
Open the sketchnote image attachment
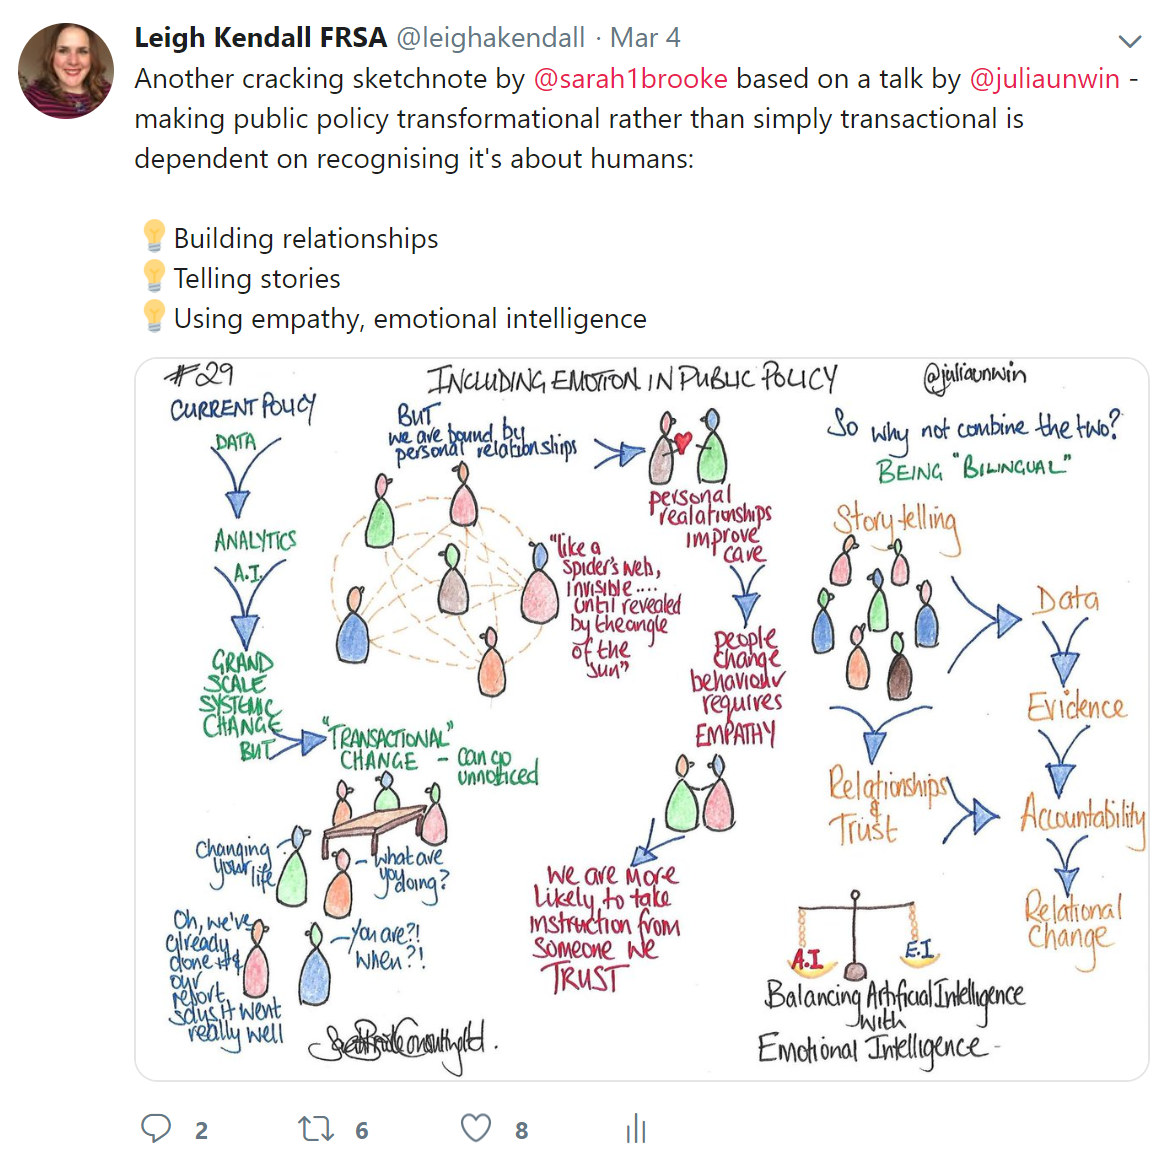641,719
